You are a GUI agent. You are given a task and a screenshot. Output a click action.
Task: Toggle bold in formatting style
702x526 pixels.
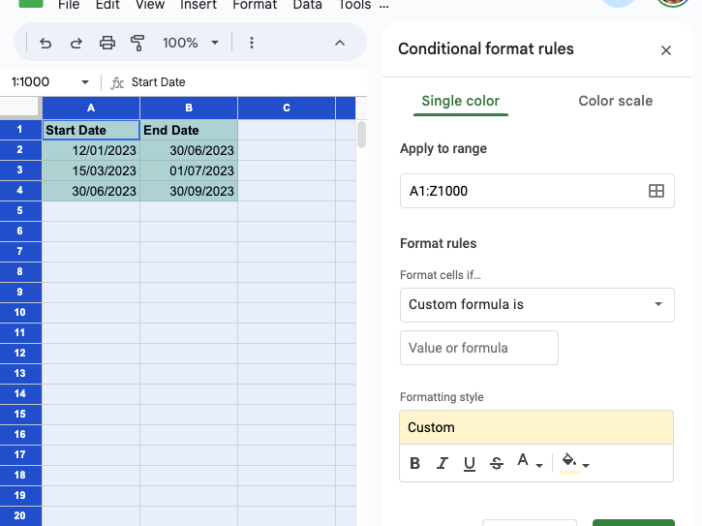415,463
